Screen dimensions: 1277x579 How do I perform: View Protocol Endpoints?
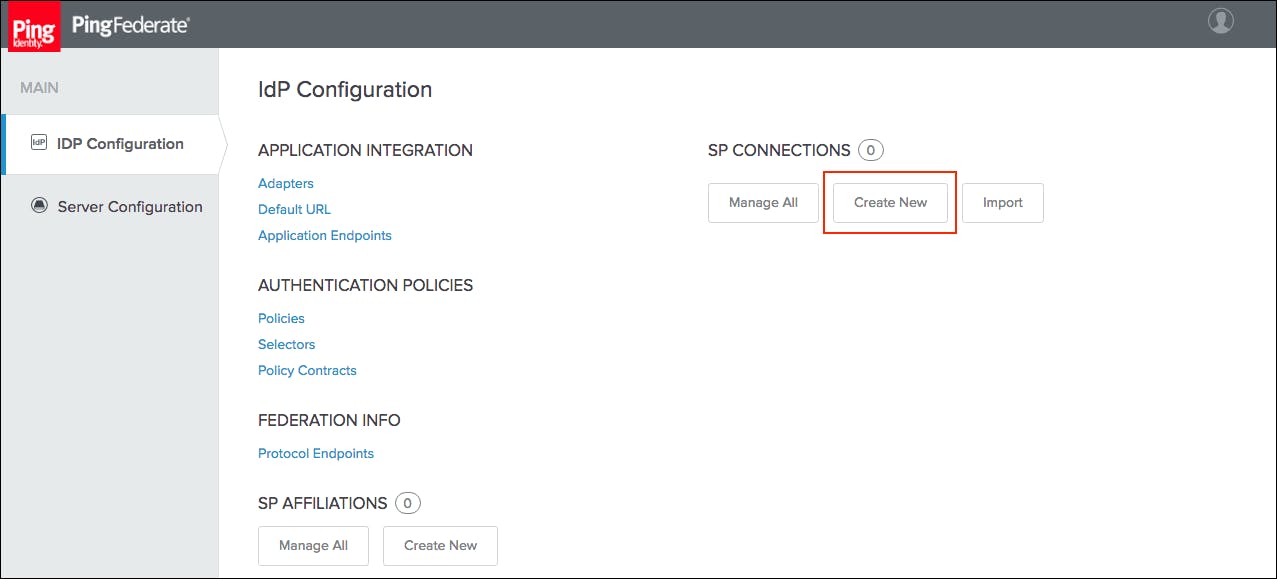pyautogui.click(x=316, y=454)
